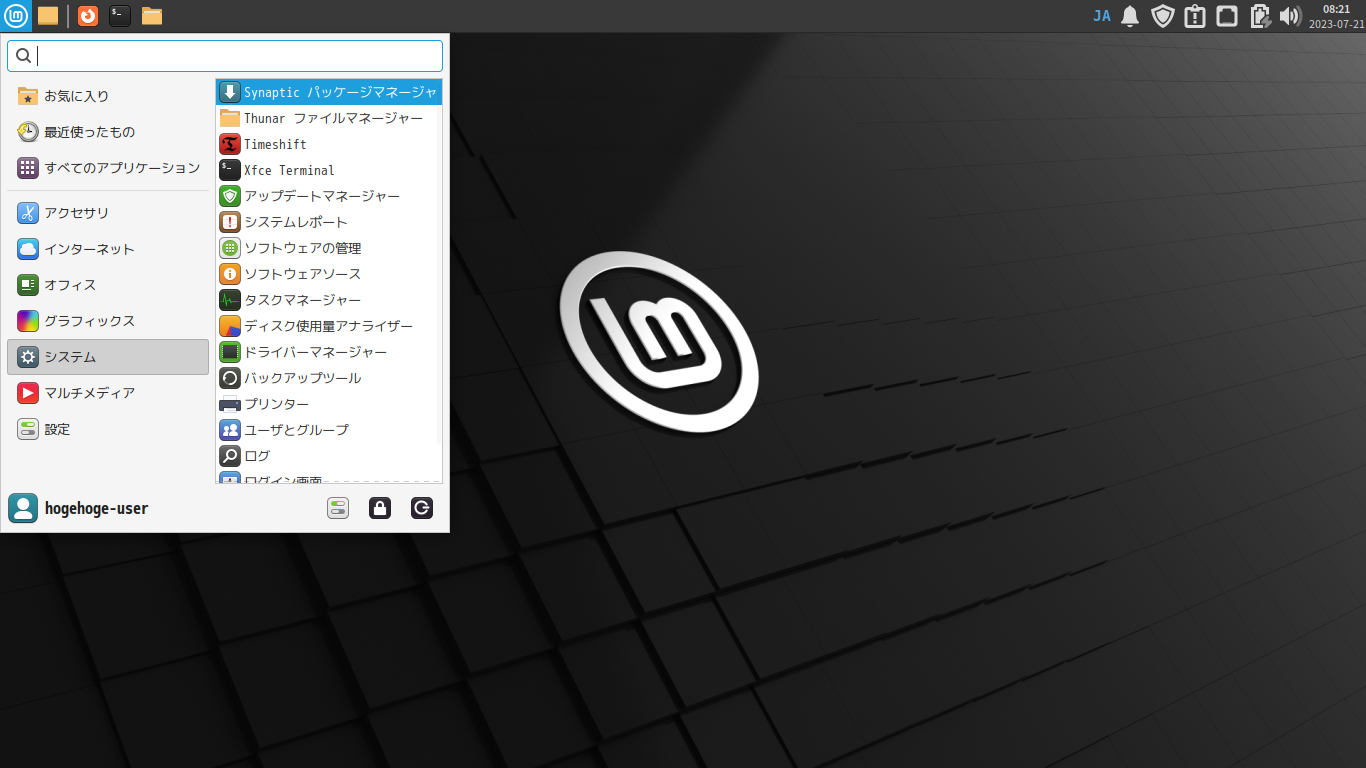Open ログ viewer entry
Image resolution: width=1366 pixels, height=768 pixels.
pos(329,456)
